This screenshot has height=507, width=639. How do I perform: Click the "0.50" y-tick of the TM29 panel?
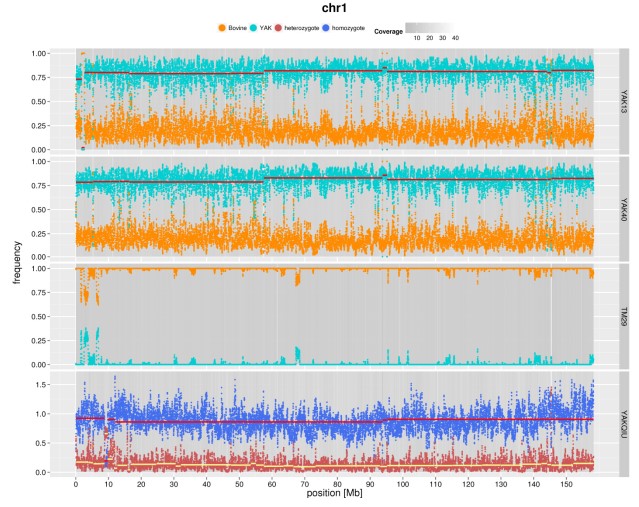(38, 317)
